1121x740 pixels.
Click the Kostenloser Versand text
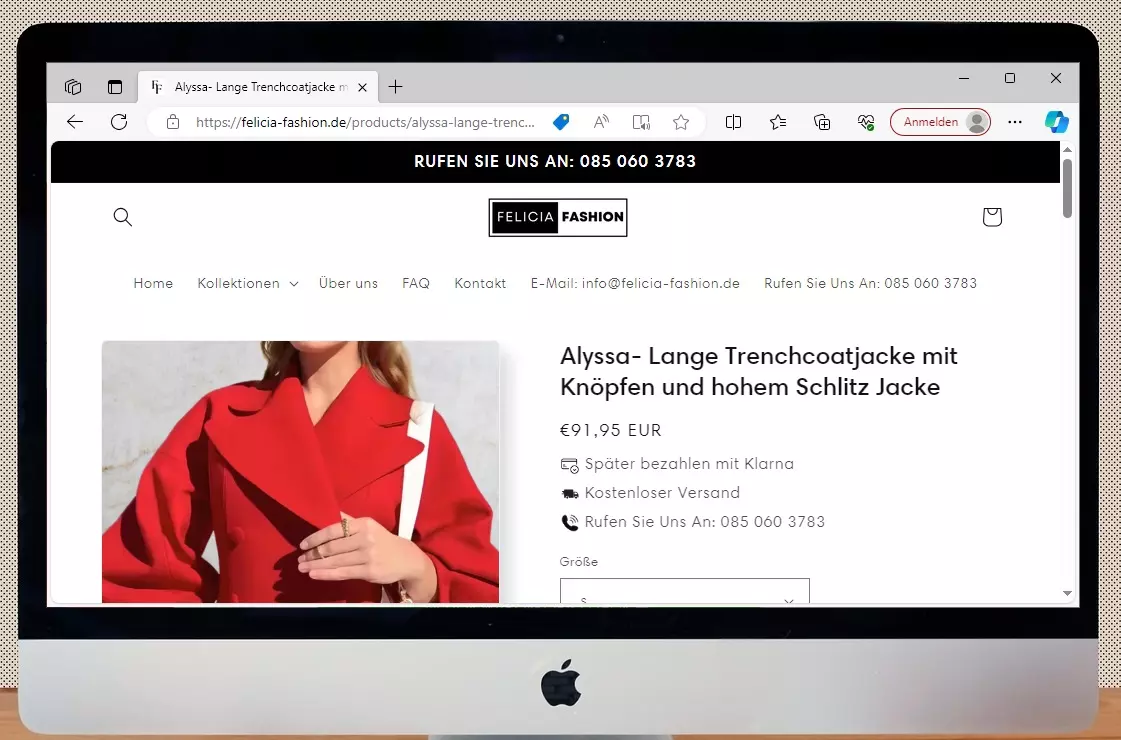coord(662,493)
